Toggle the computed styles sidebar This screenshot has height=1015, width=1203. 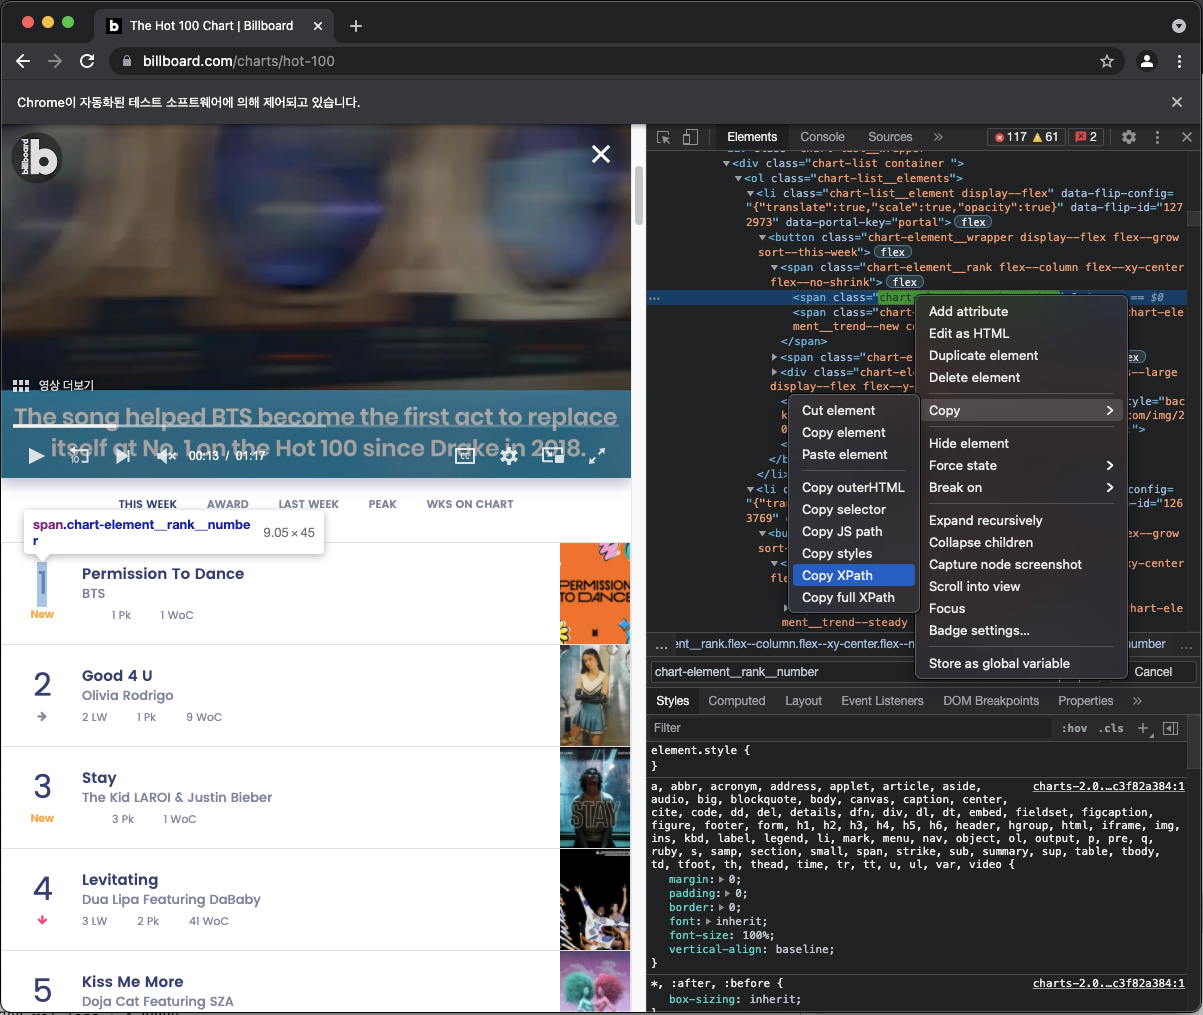[x=1171, y=728]
